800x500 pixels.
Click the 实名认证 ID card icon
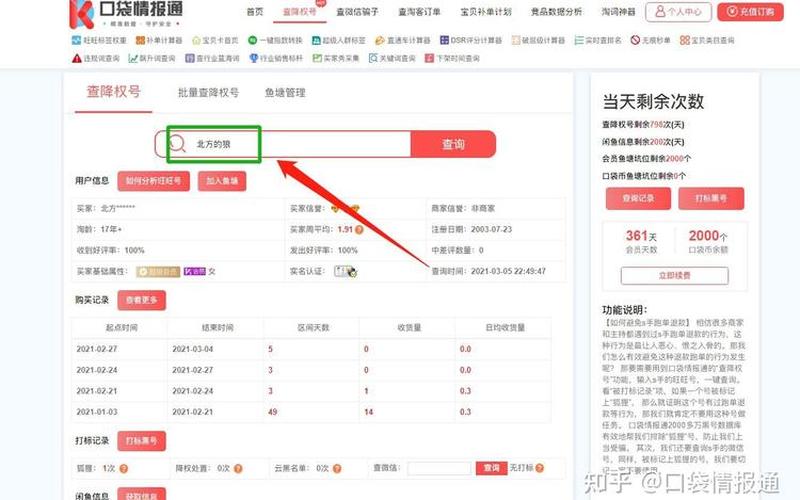point(345,271)
